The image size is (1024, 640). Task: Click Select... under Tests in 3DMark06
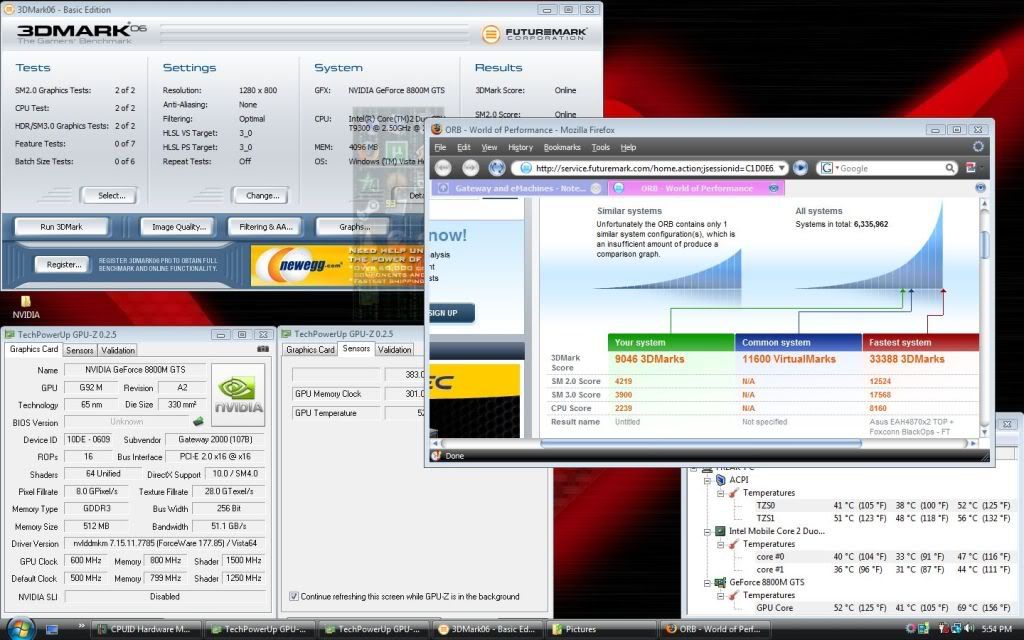pyautogui.click(x=111, y=195)
